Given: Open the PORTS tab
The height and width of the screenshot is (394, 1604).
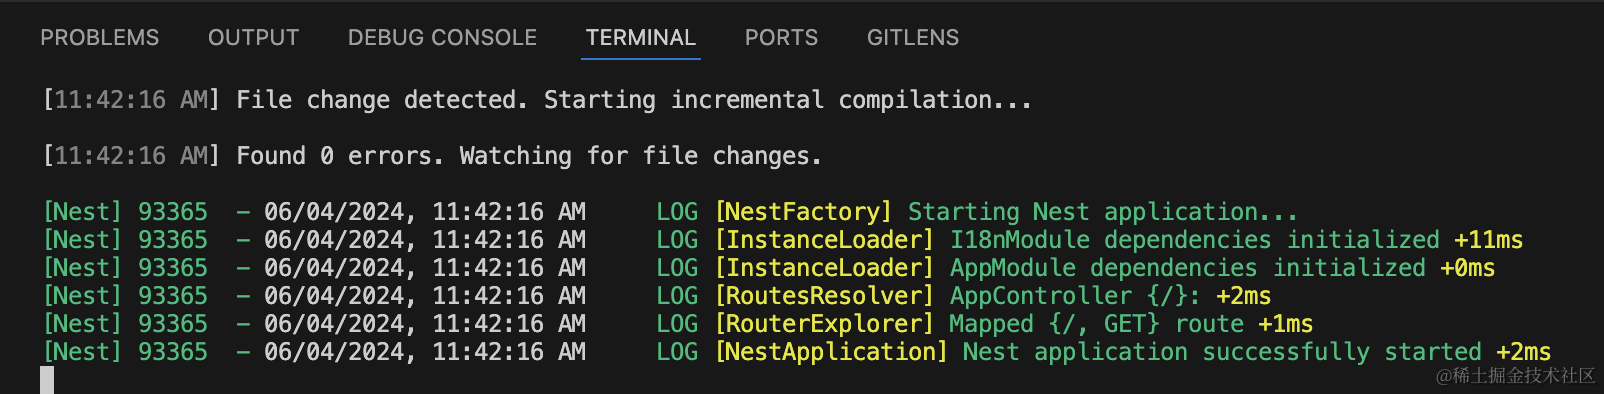Looking at the screenshot, I should tap(781, 38).
